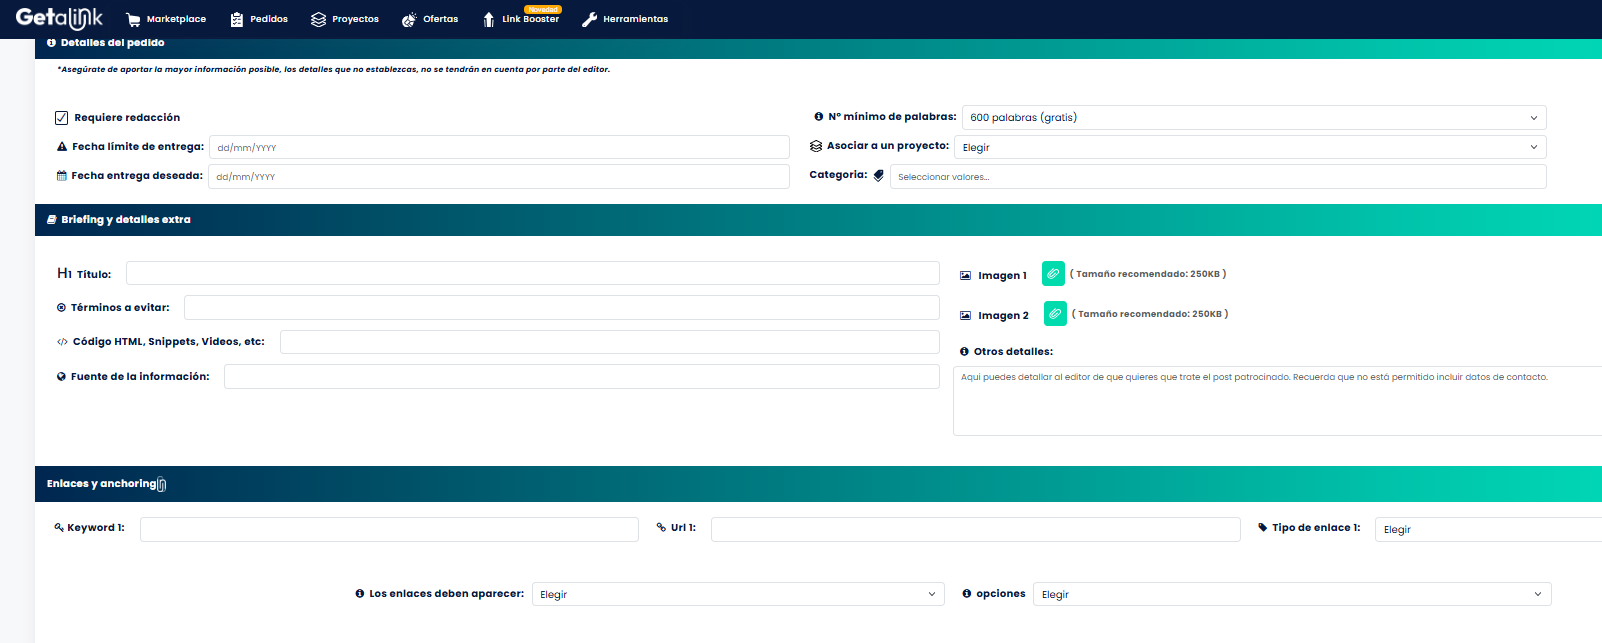Viewport: 1602px width, 643px height.
Task: Click the Fecha límite de entrega date field
Action: click(499, 148)
